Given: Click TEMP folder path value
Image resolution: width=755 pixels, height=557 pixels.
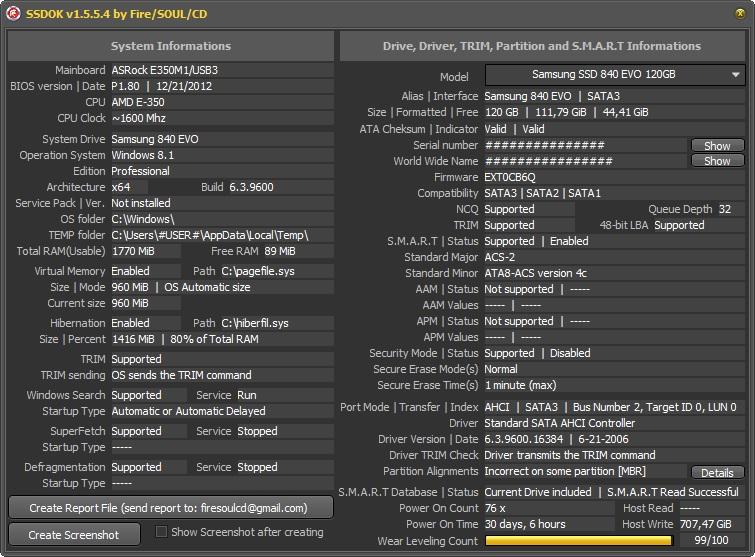Looking at the screenshot, I should [210, 235].
